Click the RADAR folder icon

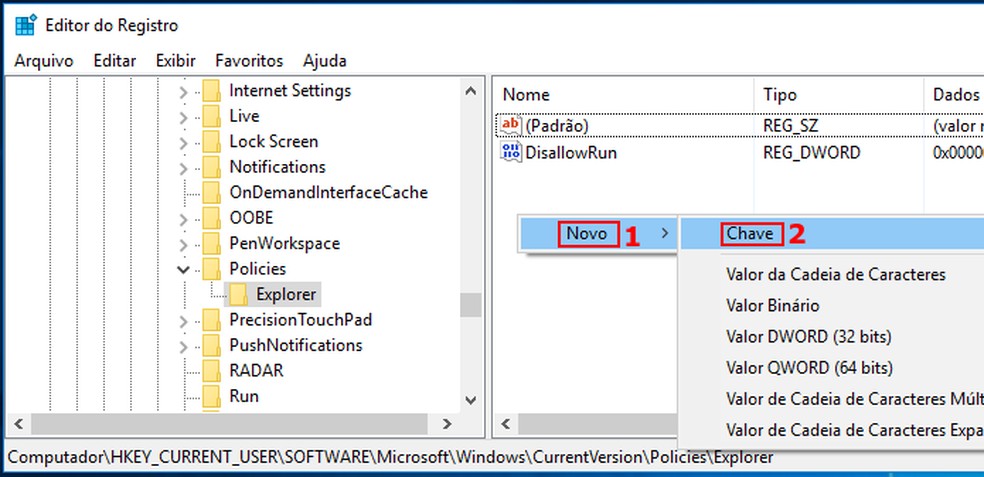pyautogui.click(x=211, y=371)
